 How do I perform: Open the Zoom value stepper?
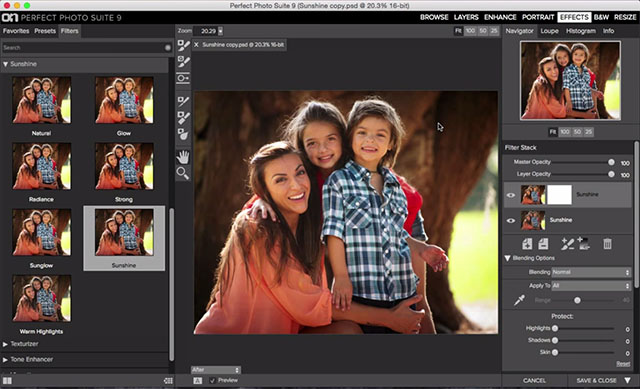220,31
